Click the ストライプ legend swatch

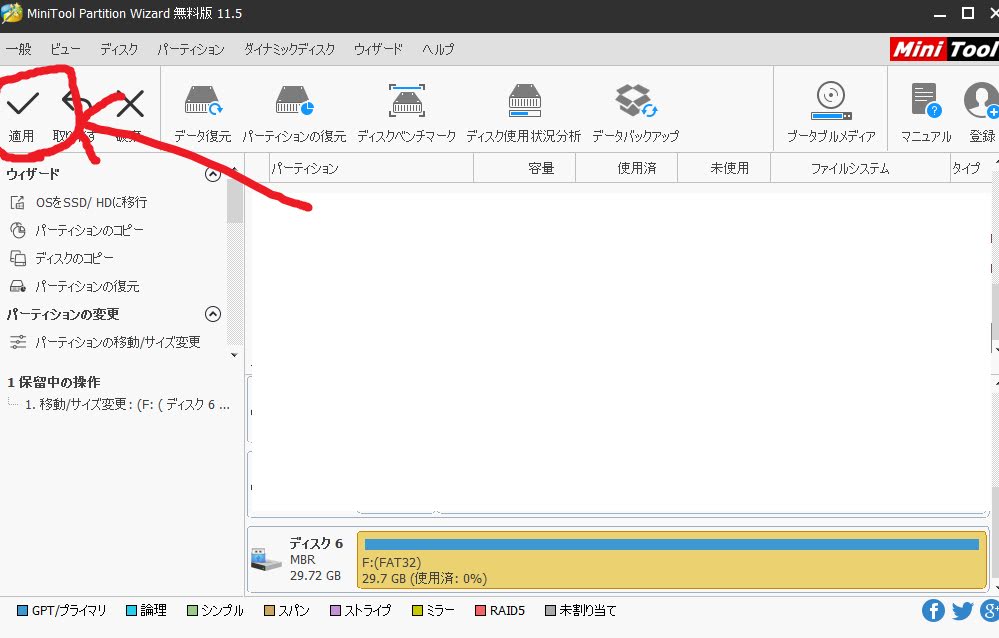click(335, 611)
